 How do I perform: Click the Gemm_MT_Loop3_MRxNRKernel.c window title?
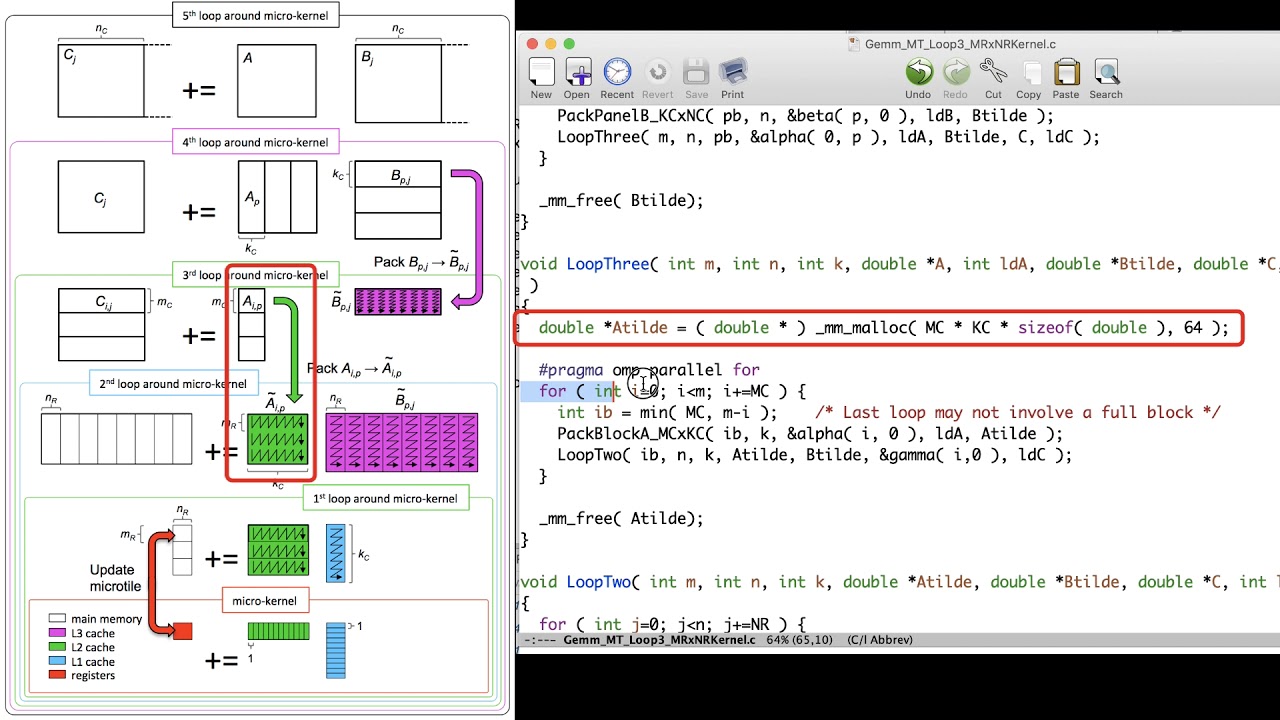pyautogui.click(x=960, y=44)
